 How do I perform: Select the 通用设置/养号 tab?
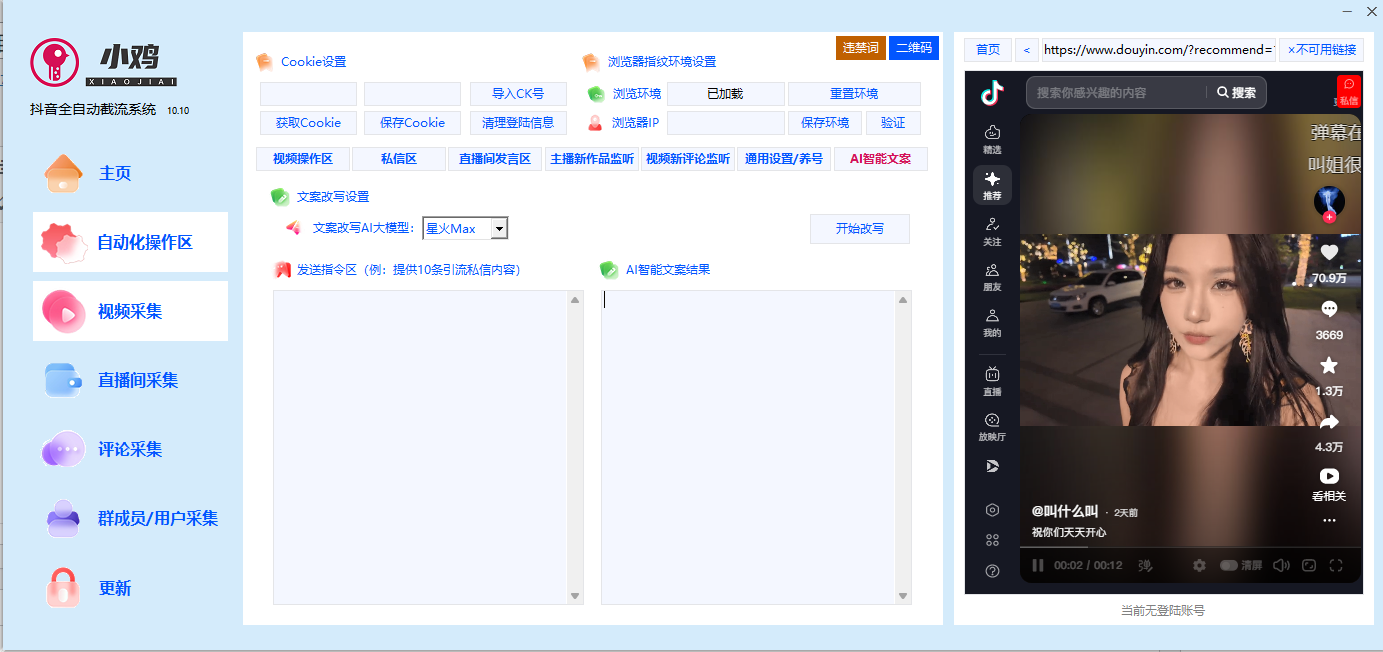click(x=783, y=158)
